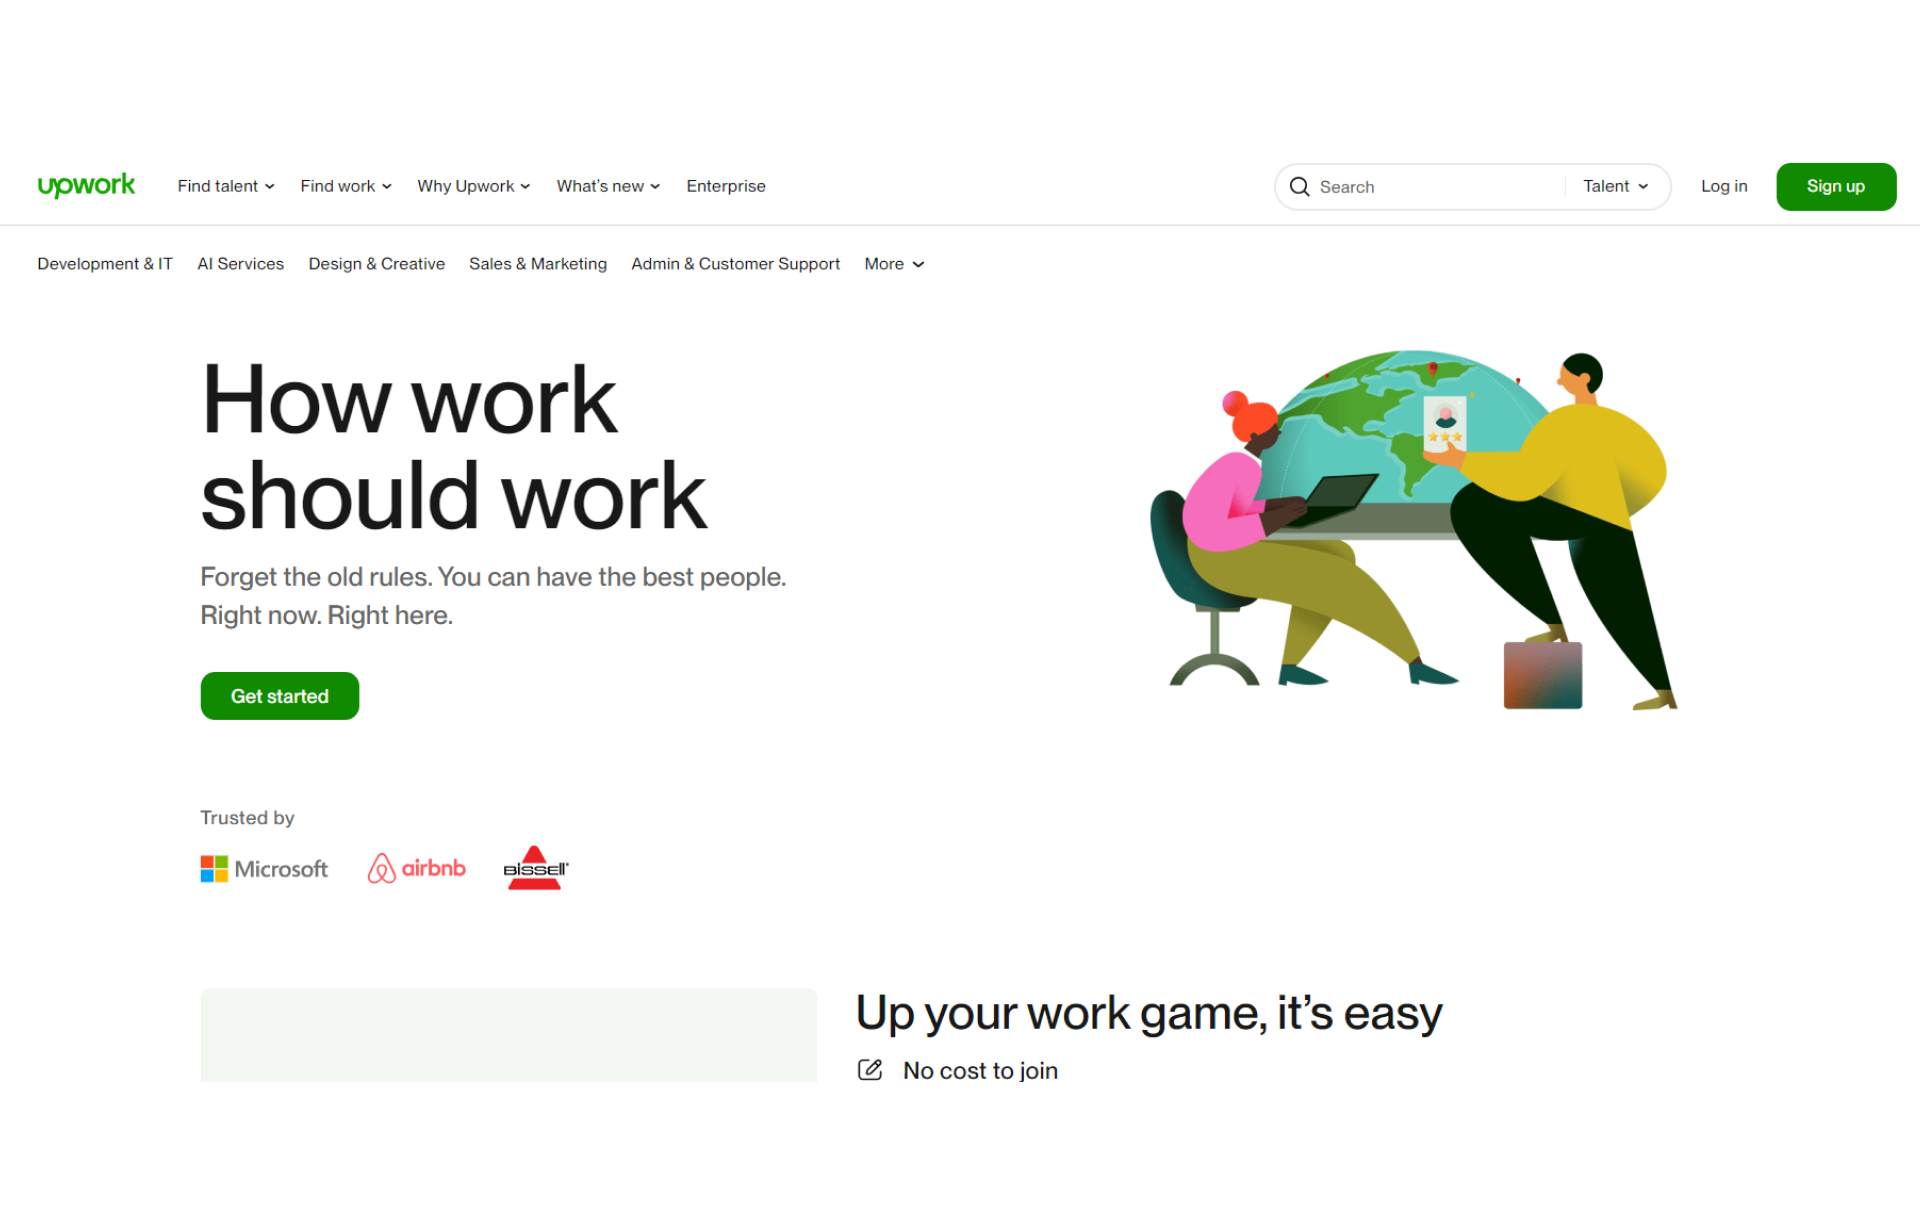Click the Upwork logo icon

(87, 185)
